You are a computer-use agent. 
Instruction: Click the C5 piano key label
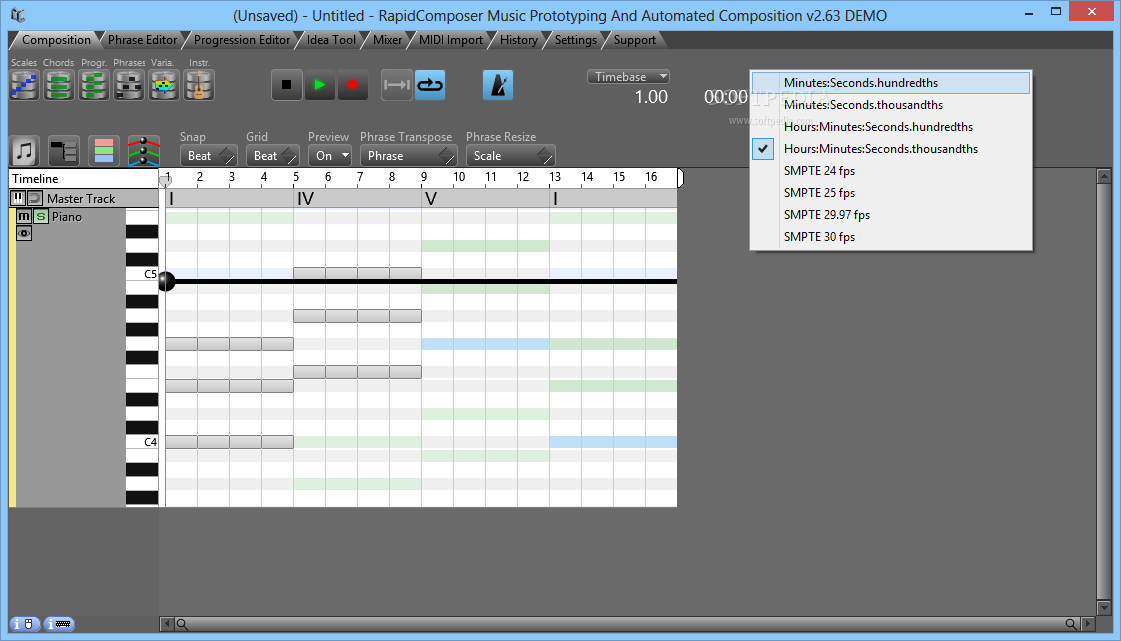click(x=150, y=274)
